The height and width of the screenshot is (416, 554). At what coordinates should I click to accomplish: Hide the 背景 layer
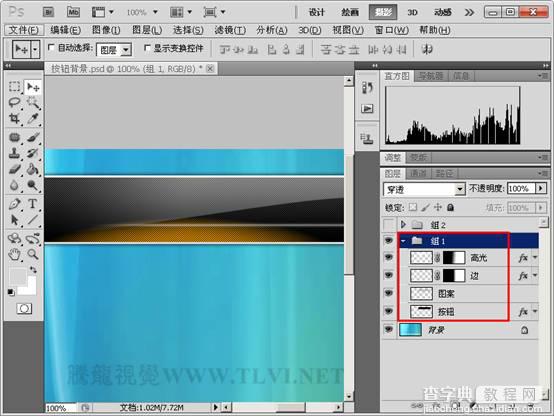[x=389, y=329]
